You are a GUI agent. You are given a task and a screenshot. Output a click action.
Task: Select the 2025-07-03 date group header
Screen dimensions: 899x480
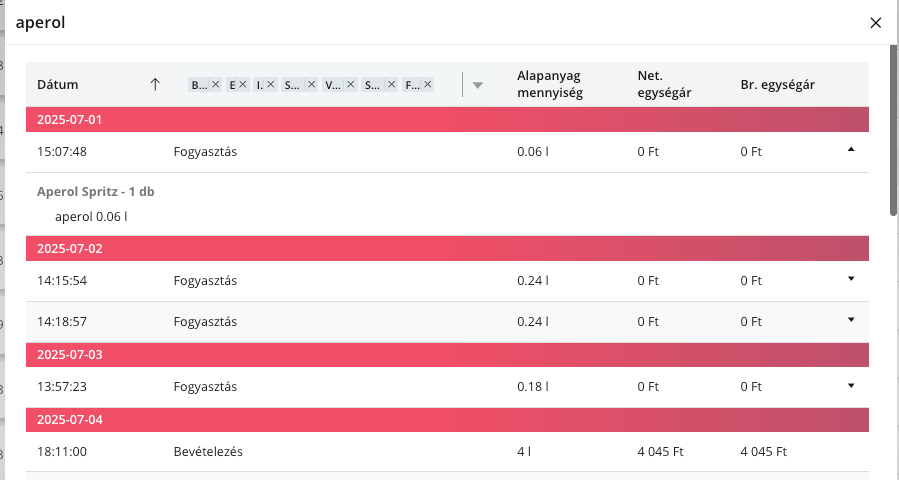click(447, 355)
